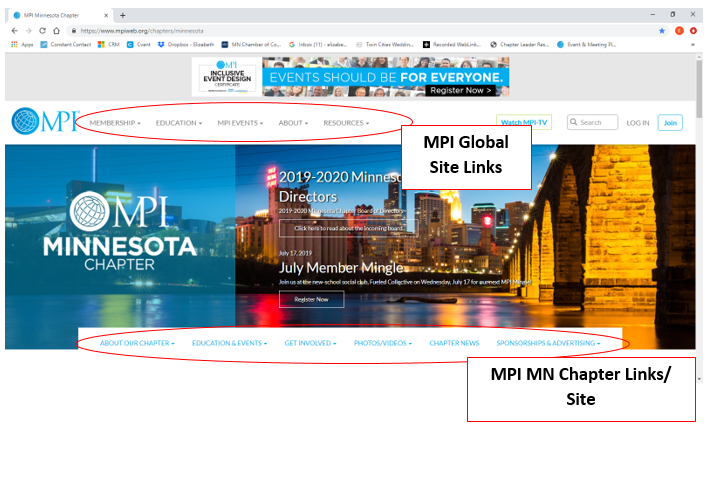Screen dimensions: 716x489
Task: Open the Apps grid in bookmarks bar
Action: (22, 44)
